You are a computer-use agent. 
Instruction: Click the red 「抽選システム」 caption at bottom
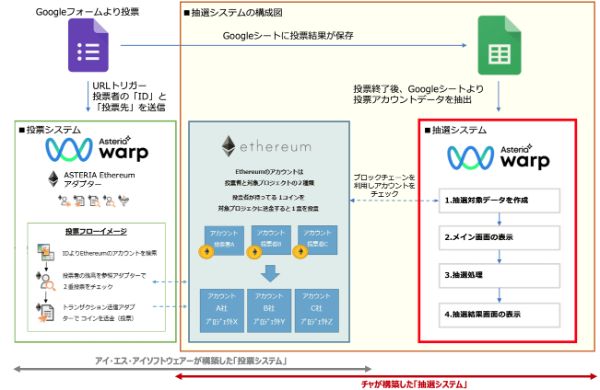click(x=414, y=384)
